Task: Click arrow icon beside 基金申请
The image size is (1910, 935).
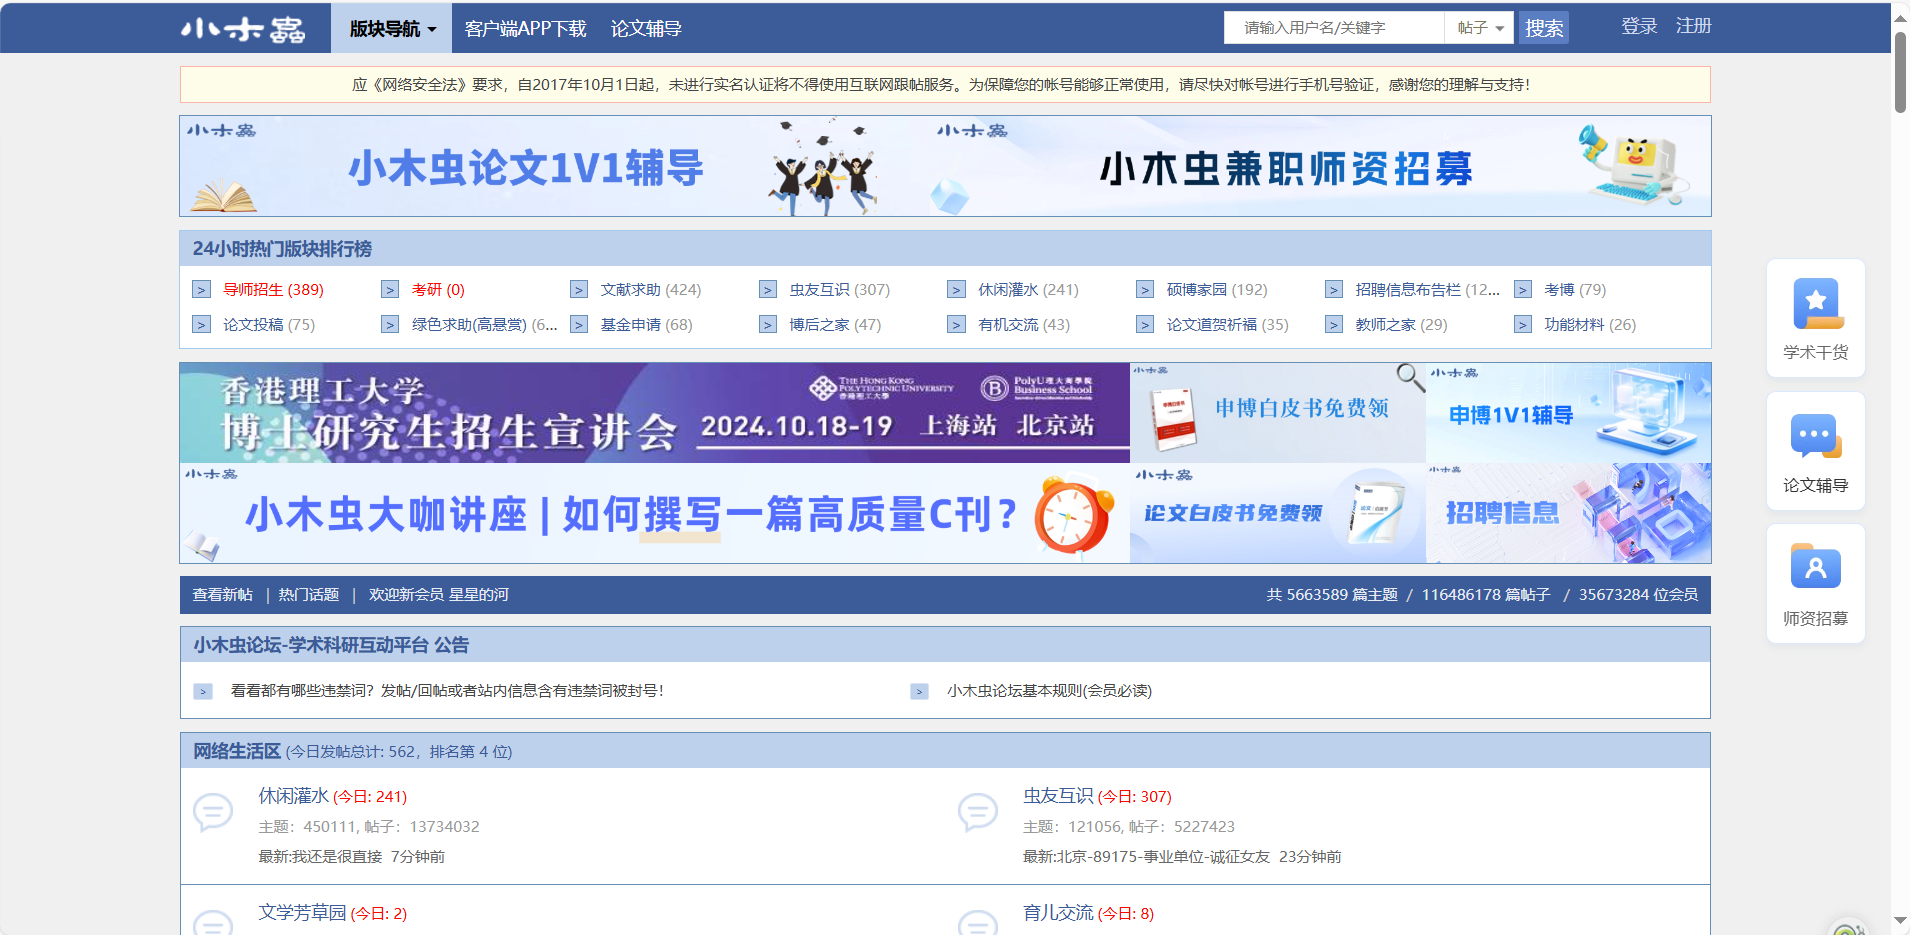Action: [x=579, y=325]
